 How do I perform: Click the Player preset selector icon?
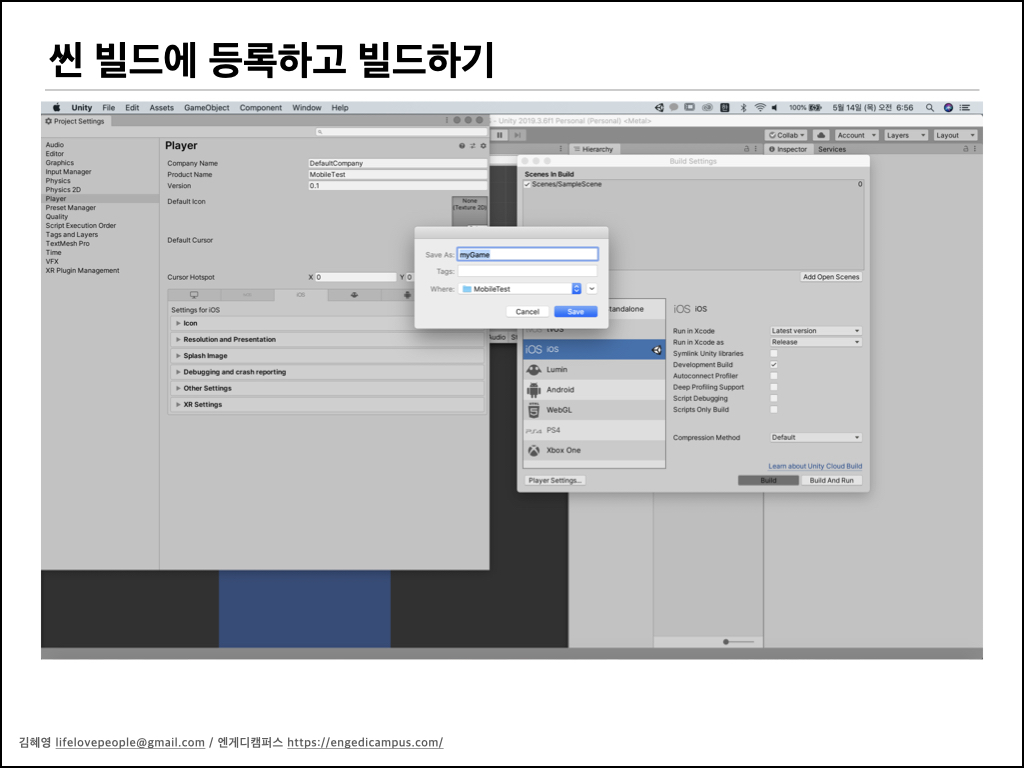pos(472,146)
